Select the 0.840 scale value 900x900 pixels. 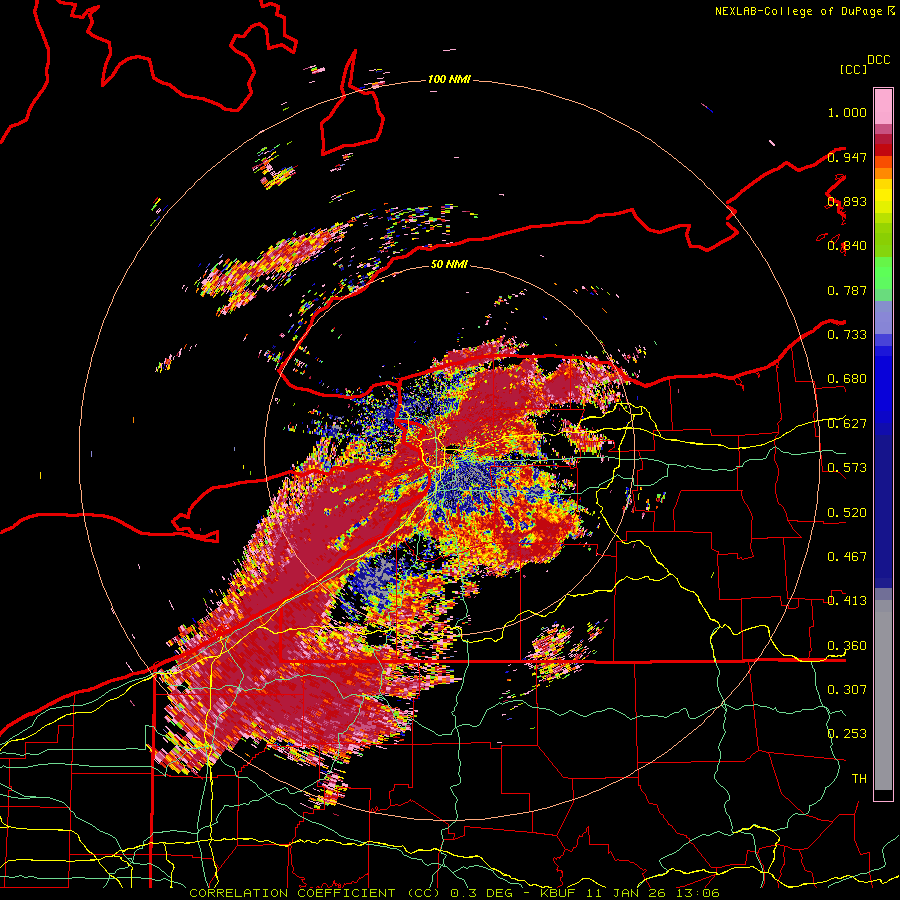[x=847, y=246]
